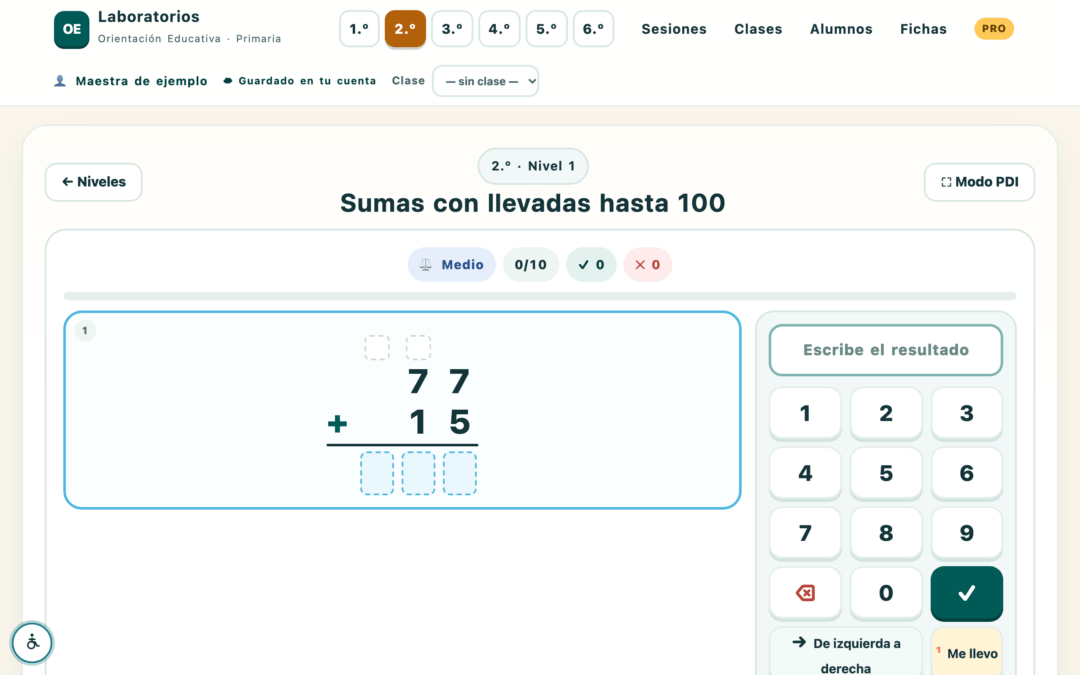Screen dimensions: 1080x675
Task: Tap number 3 on keypad
Action: [x=966, y=413]
